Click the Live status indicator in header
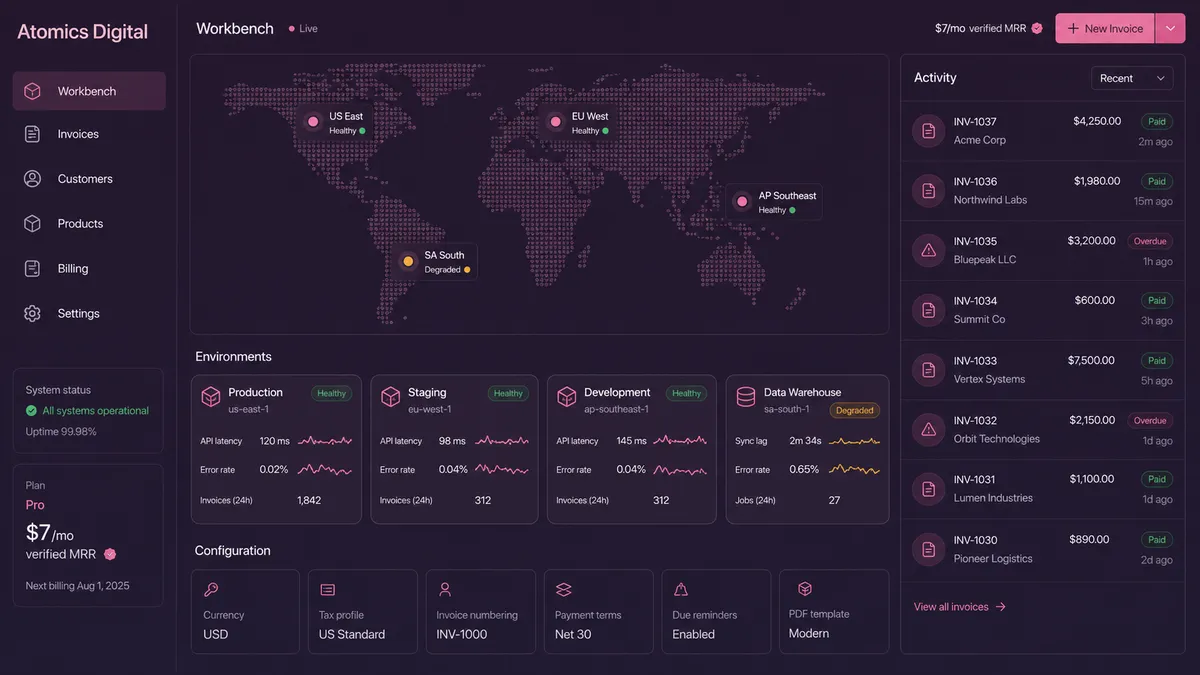 click(303, 29)
